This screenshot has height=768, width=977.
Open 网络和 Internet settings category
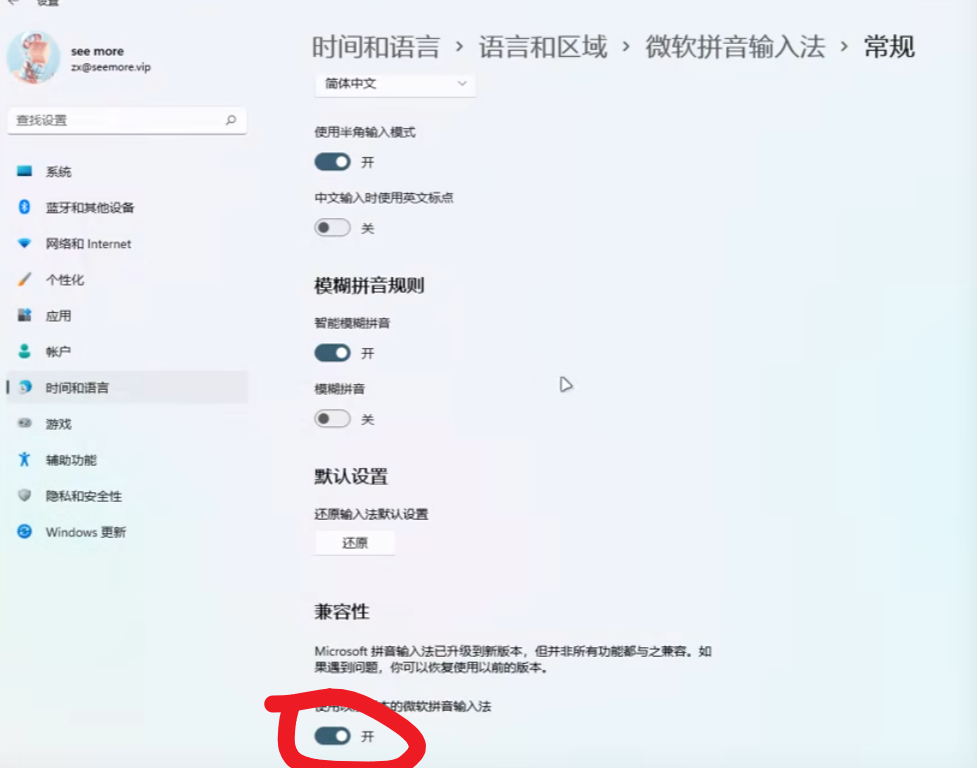[x=127, y=244]
